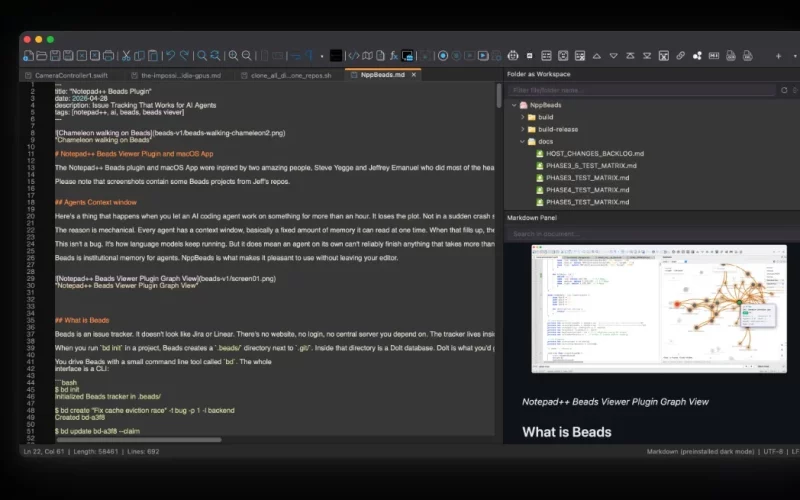Click the code brackets toolbar icon

tap(354, 56)
